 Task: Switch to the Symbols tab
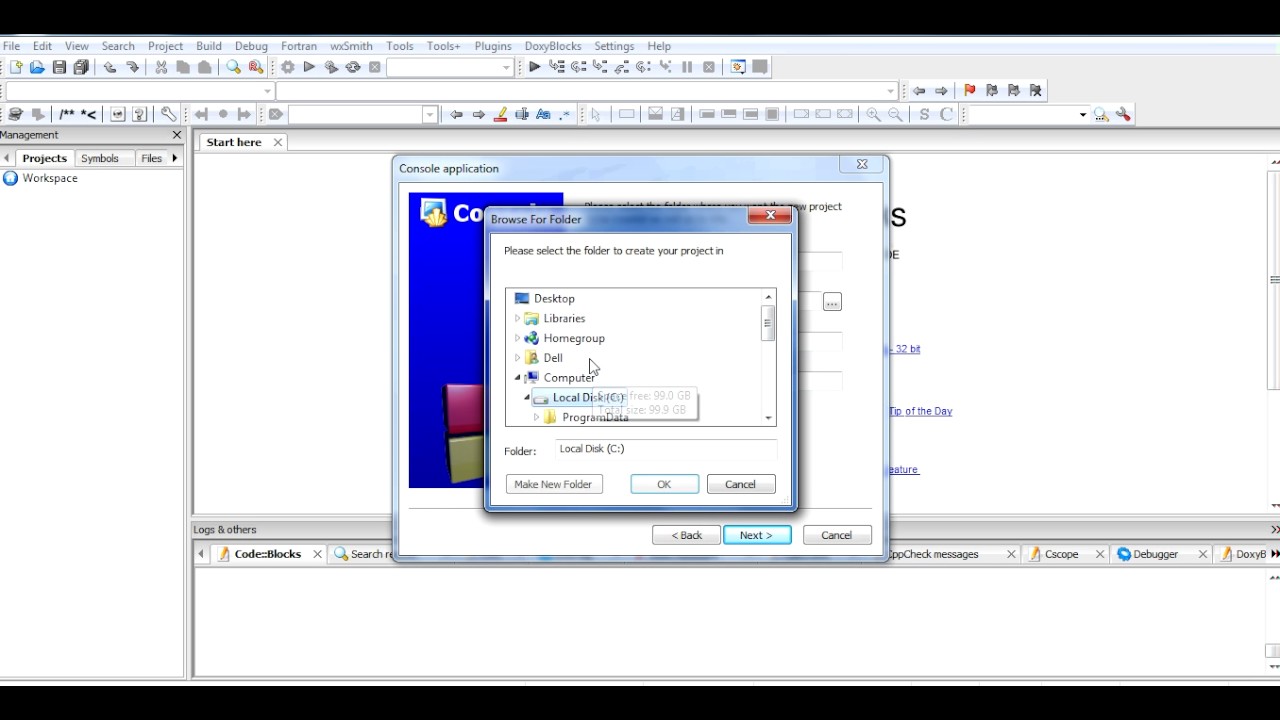point(100,158)
